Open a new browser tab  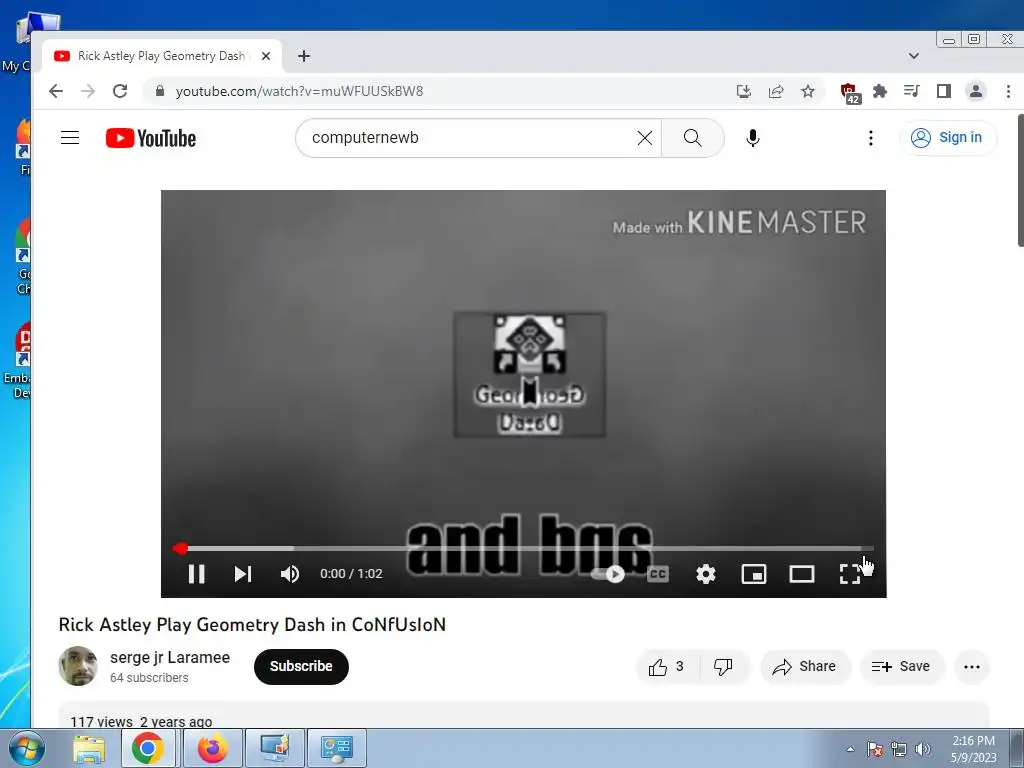(304, 56)
